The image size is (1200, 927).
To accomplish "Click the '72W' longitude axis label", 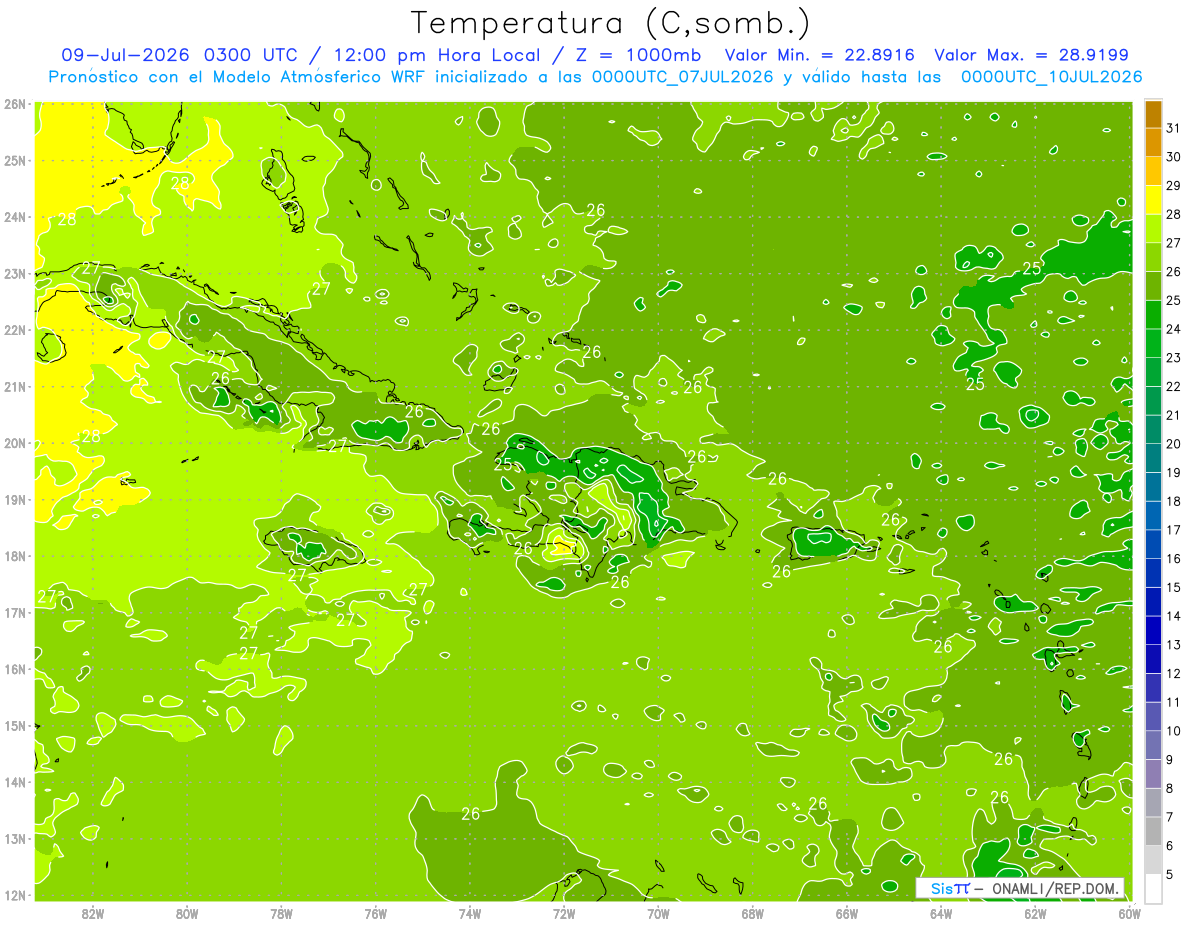I will coord(564,913).
